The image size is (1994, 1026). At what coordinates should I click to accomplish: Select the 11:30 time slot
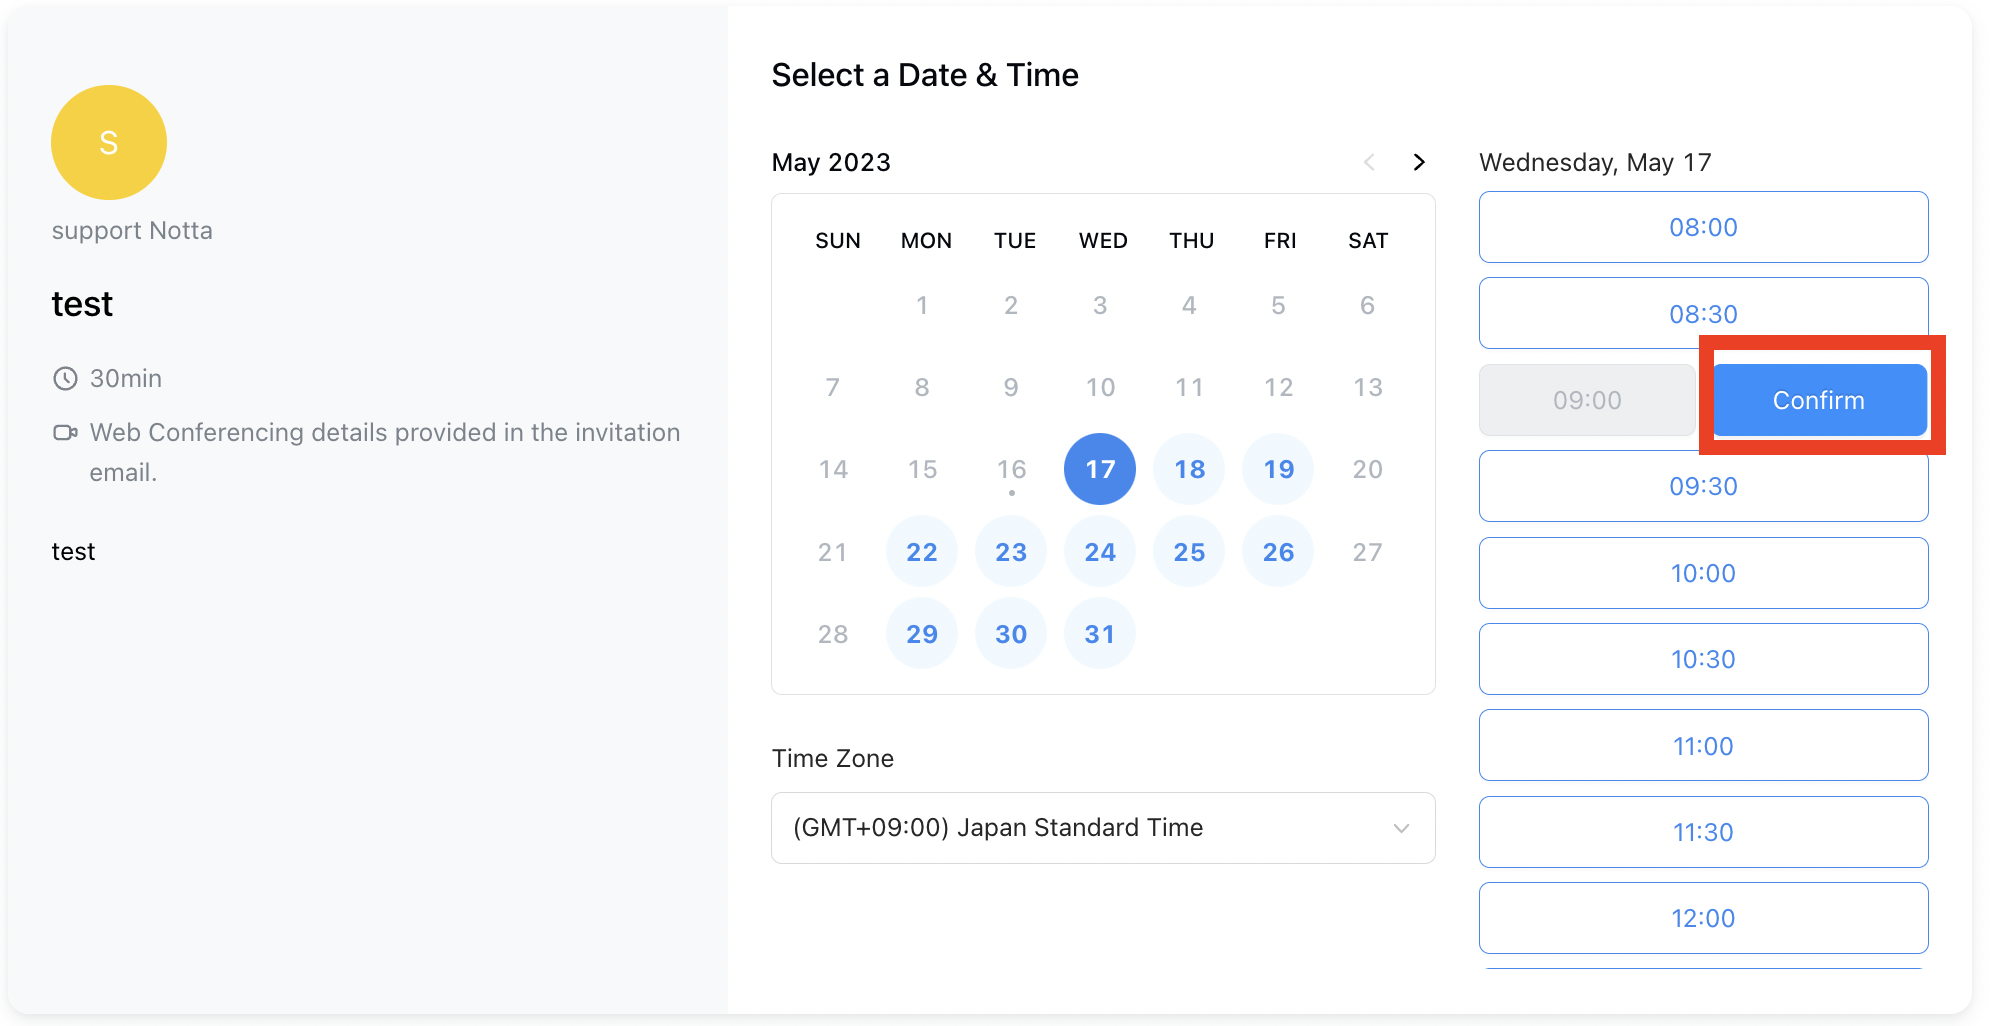click(1703, 832)
